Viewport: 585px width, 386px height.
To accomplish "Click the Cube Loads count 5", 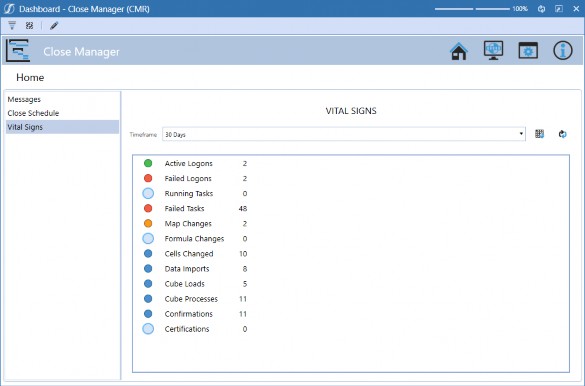I will point(245,284).
